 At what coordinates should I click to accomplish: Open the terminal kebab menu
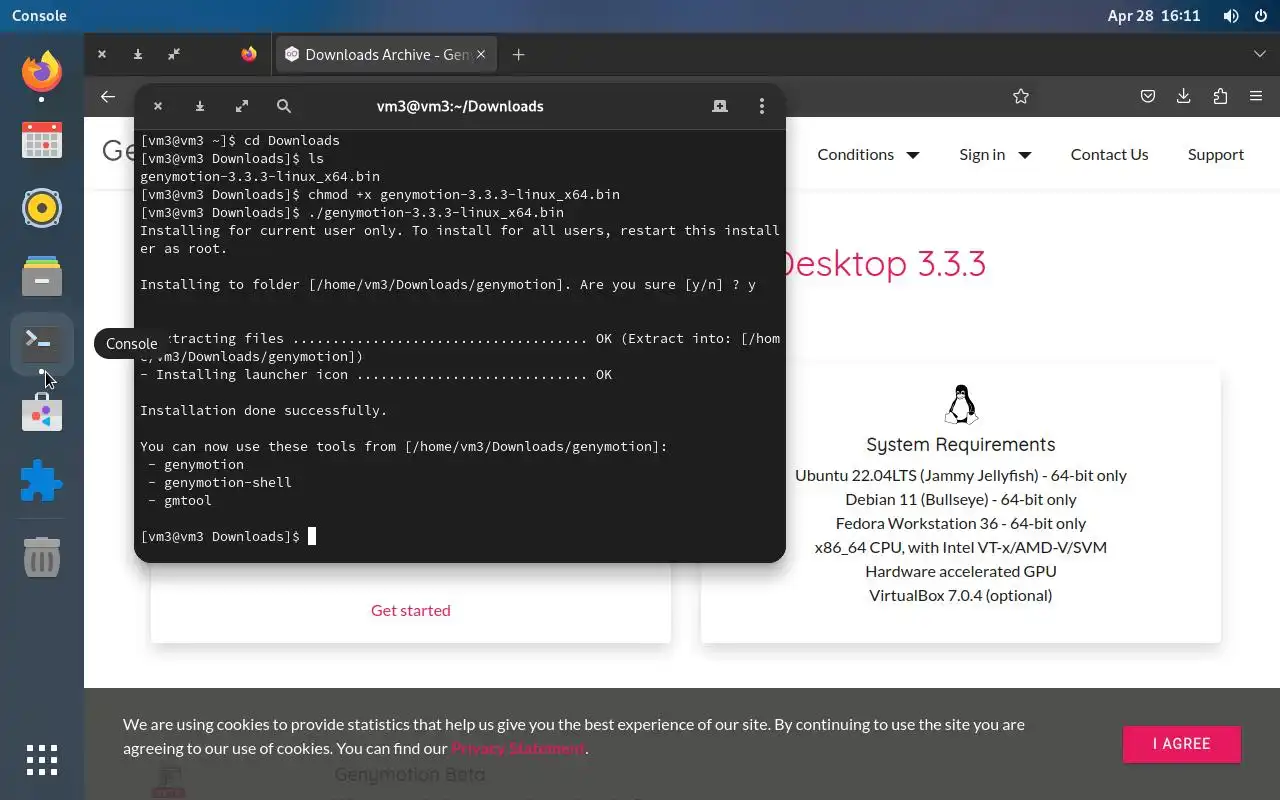click(x=762, y=106)
